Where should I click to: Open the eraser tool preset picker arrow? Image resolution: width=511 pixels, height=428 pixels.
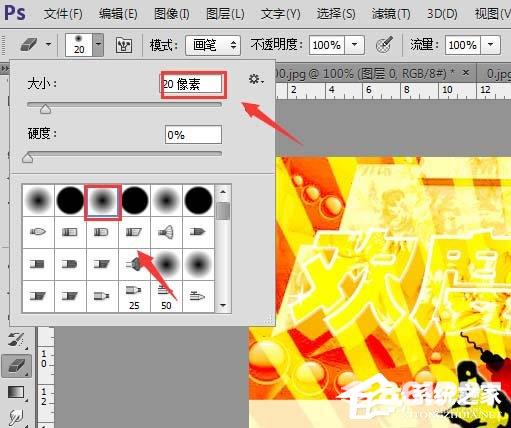tap(49, 44)
